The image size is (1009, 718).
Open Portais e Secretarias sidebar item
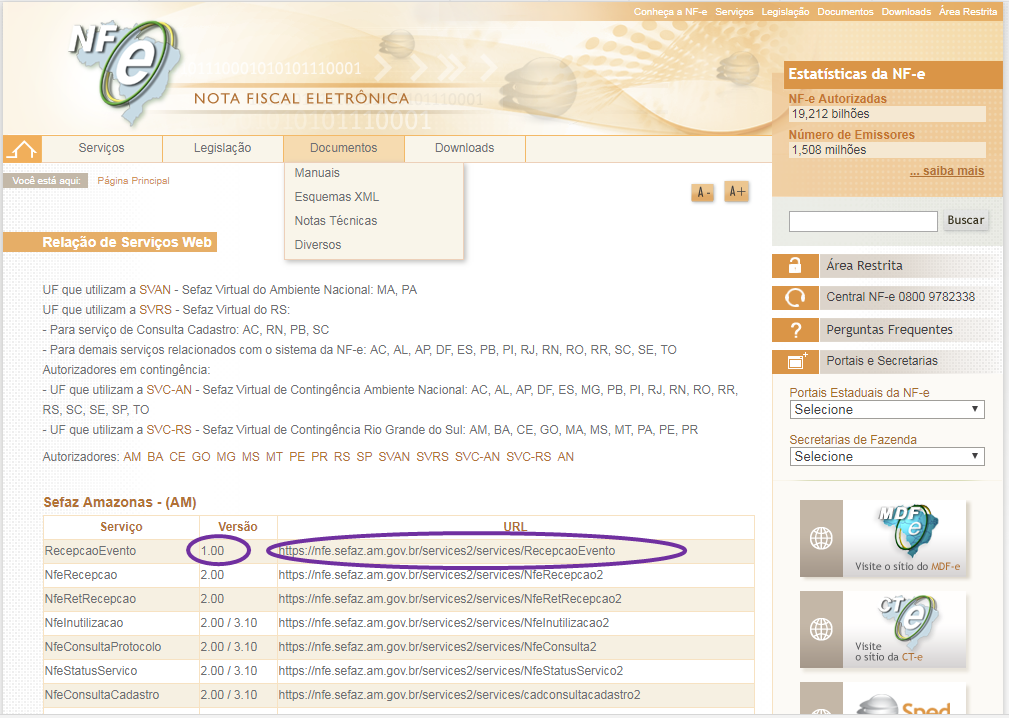click(882, 361)
